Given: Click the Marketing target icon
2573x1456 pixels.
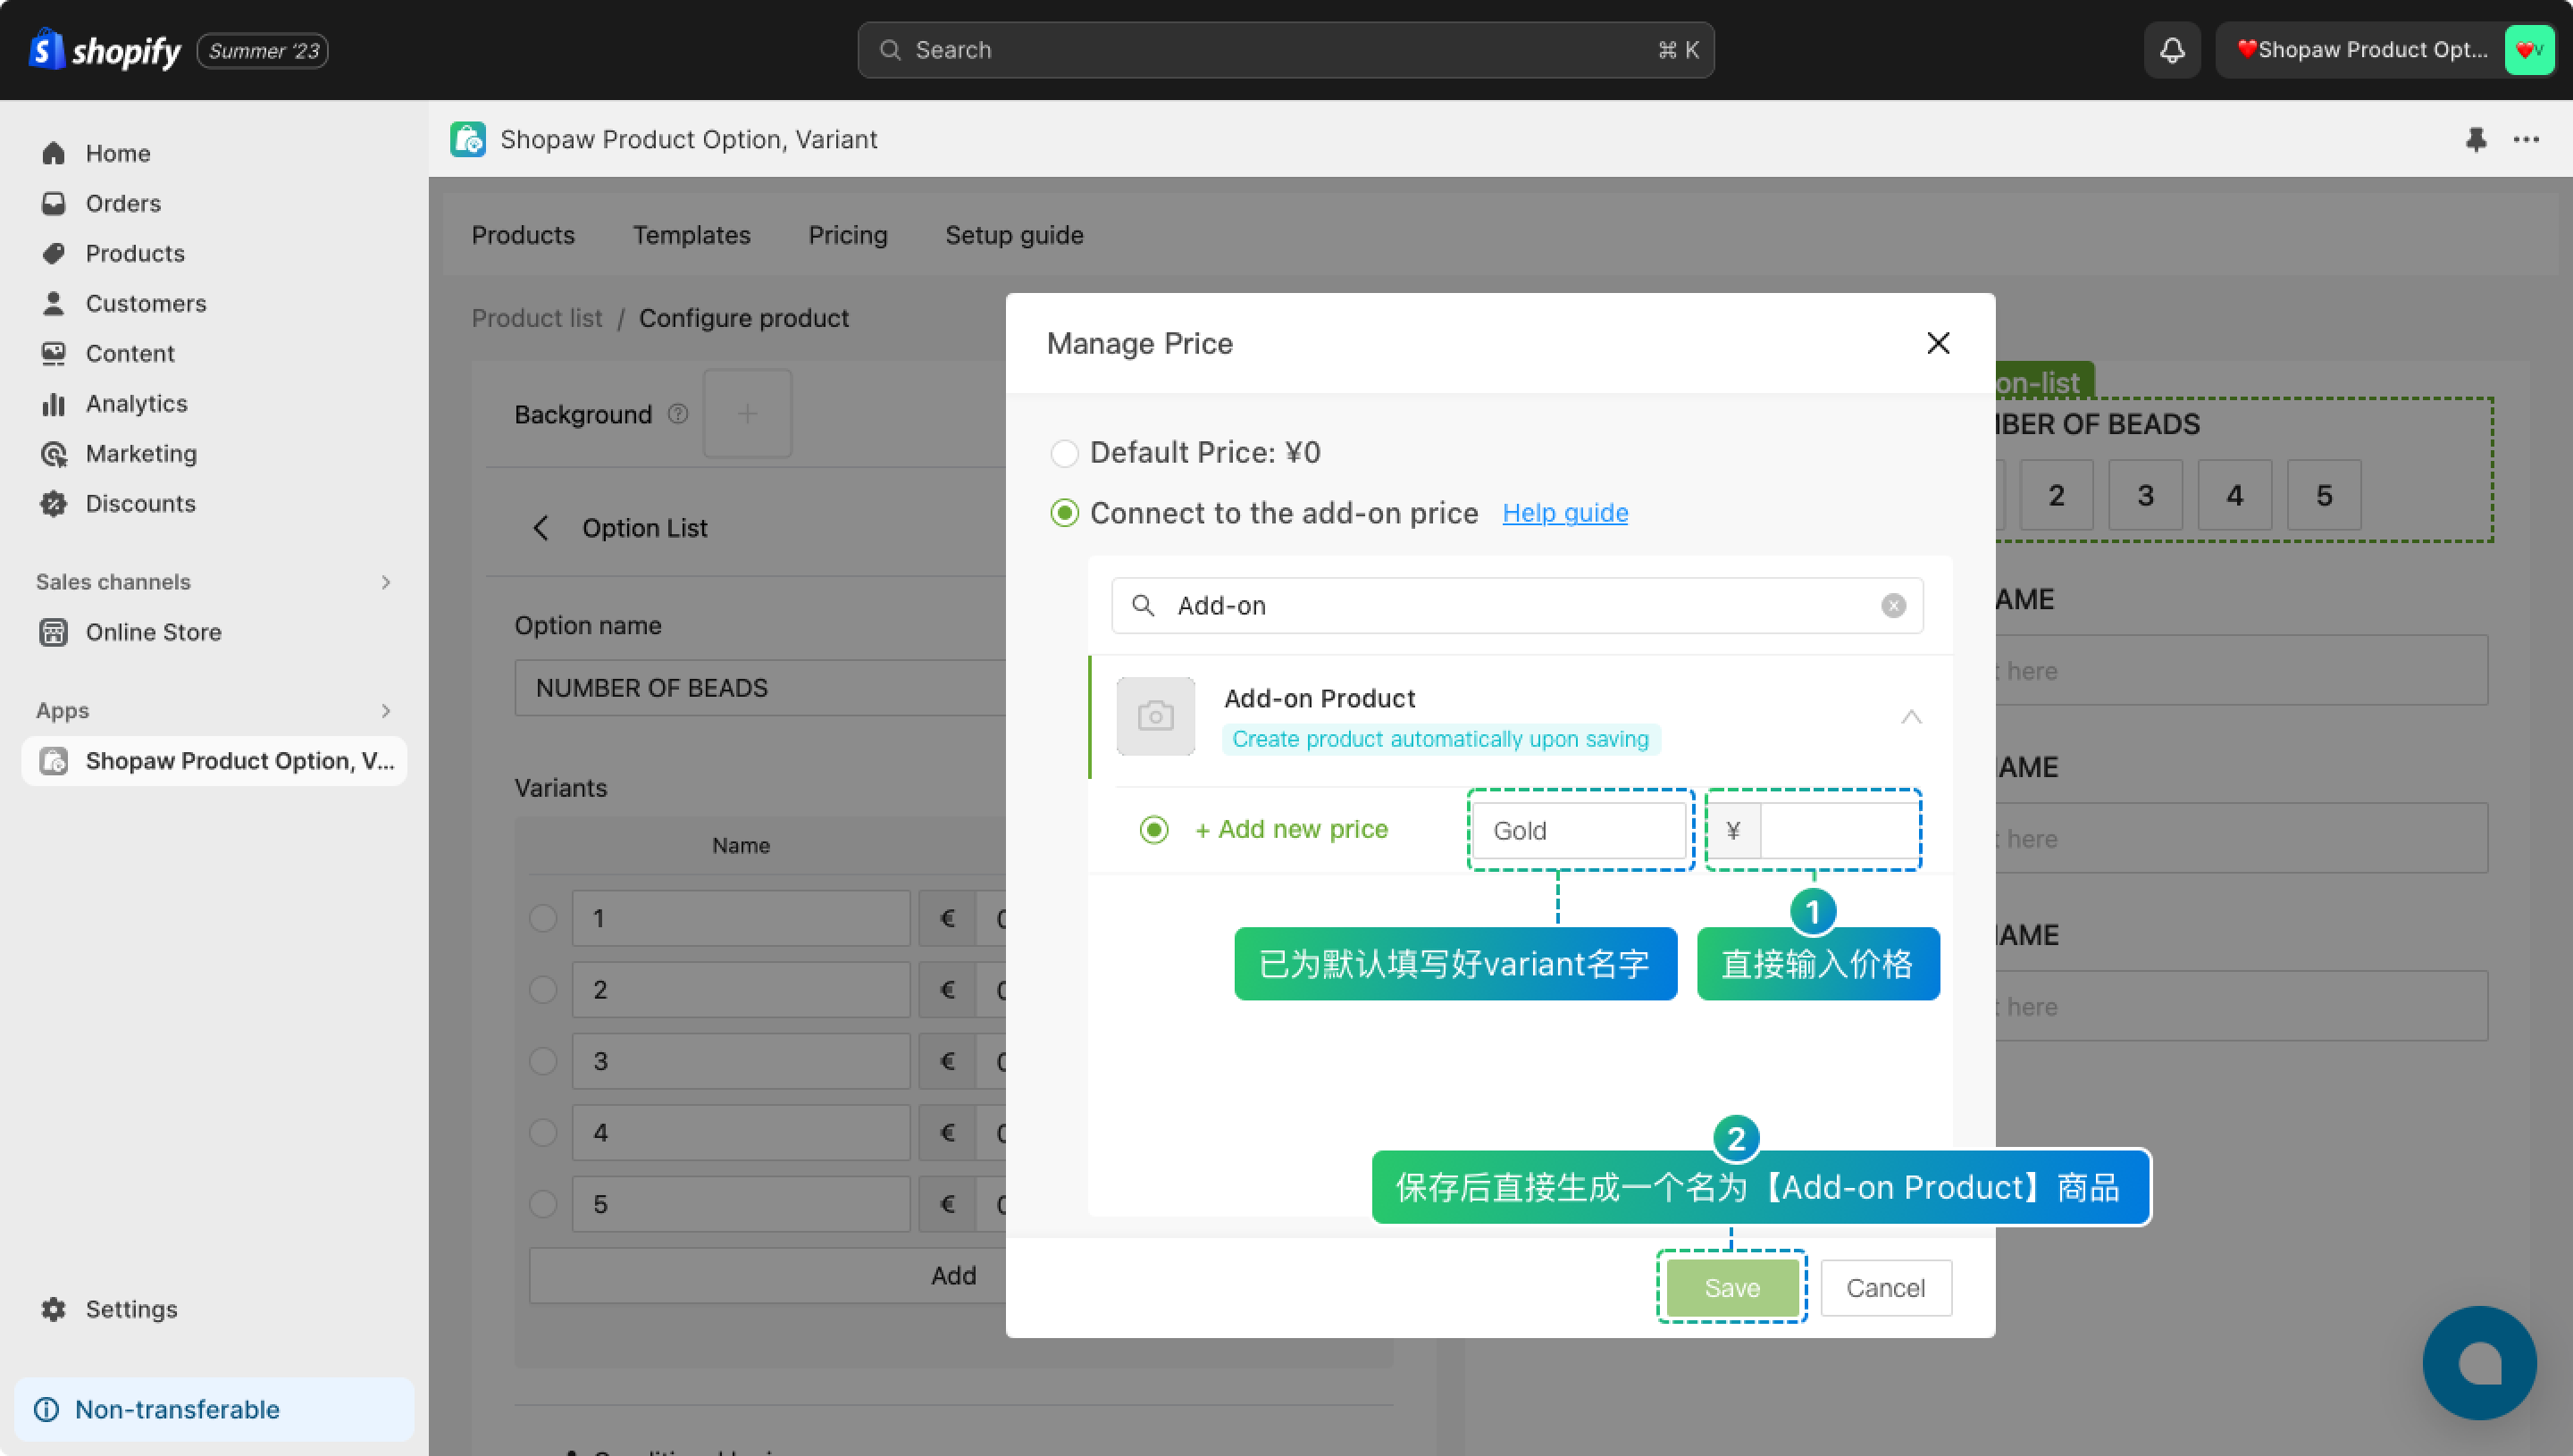Looking at the screenshot, I should [54, 453].
